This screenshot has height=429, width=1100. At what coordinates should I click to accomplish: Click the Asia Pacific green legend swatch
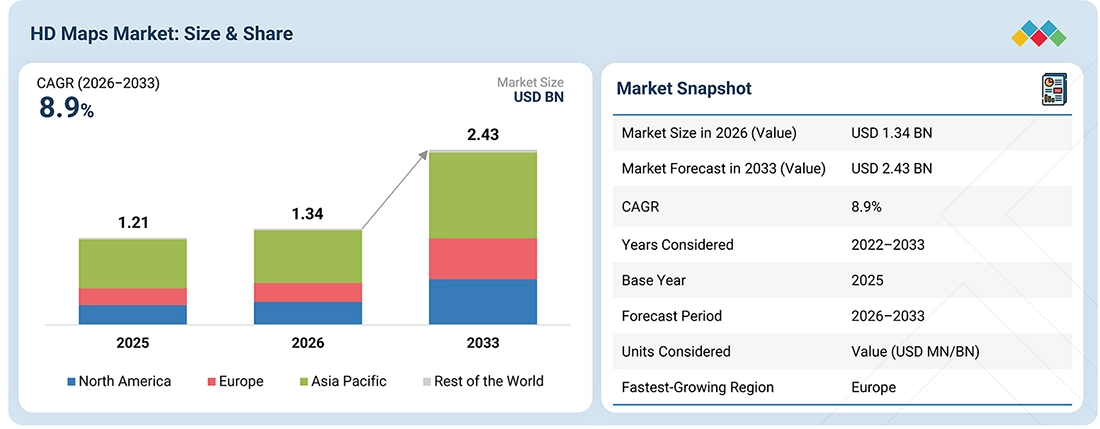(304, 382)
